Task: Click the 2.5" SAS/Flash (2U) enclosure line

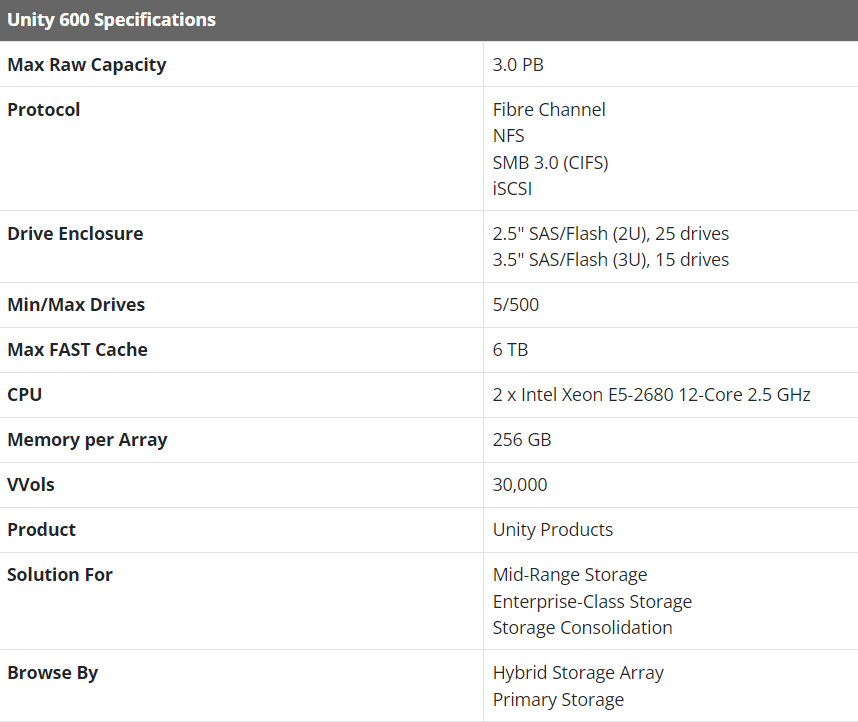Action: (x=610, y=234)
